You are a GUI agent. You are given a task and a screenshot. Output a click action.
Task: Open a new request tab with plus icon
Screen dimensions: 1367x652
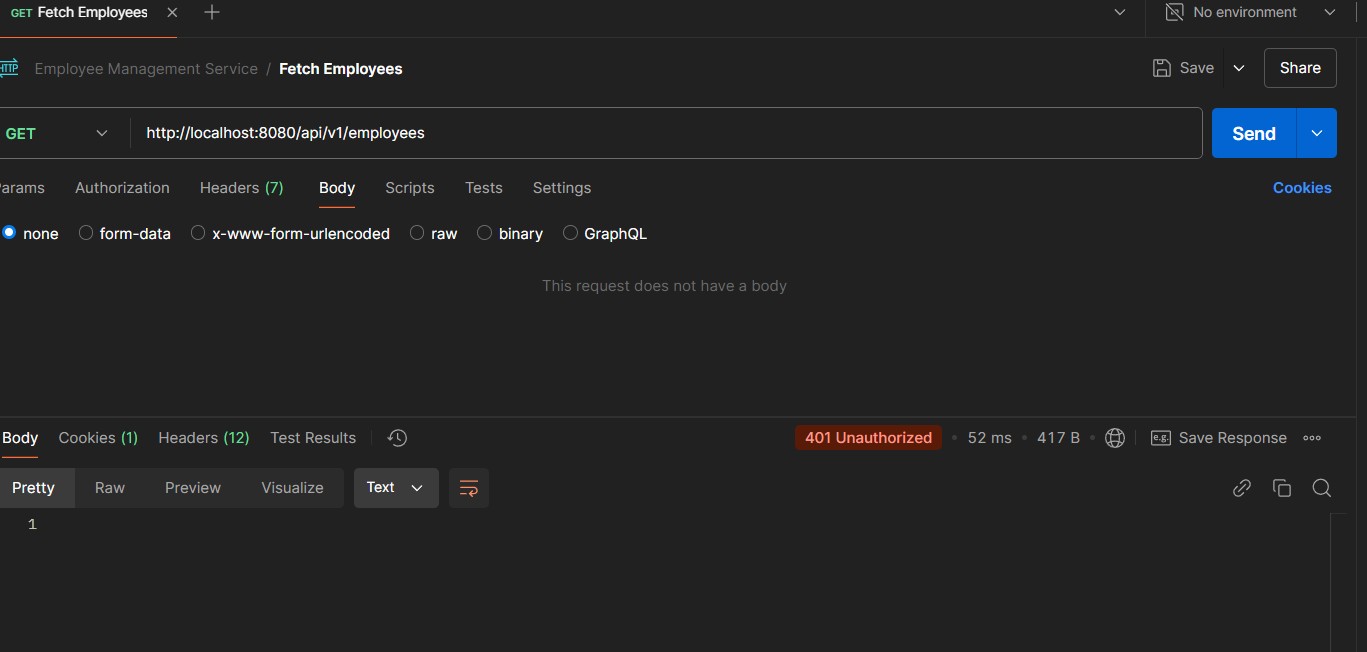[x=211, y=13]
